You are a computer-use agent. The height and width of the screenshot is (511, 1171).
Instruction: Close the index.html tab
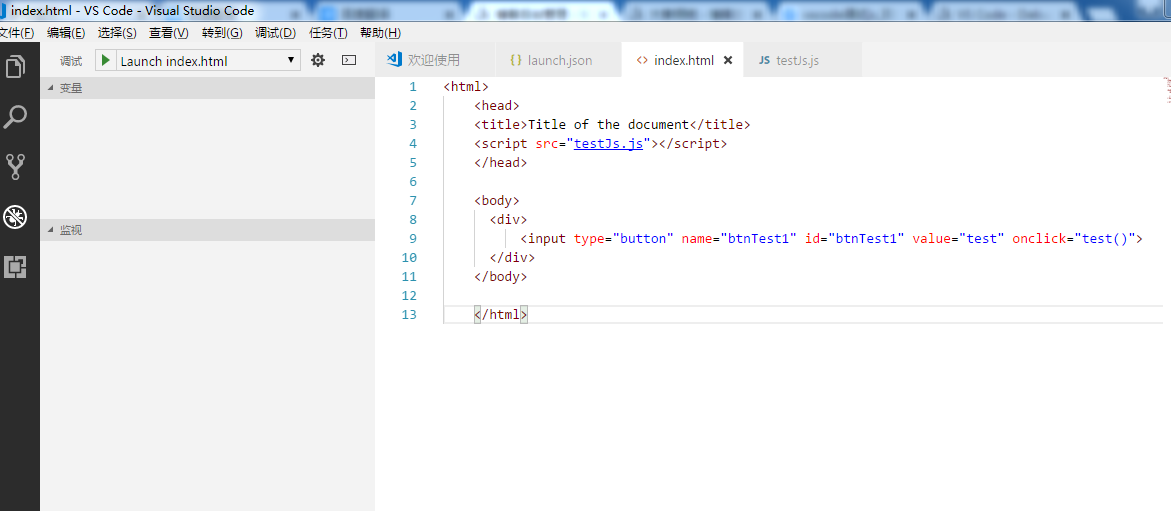point(728,61)
